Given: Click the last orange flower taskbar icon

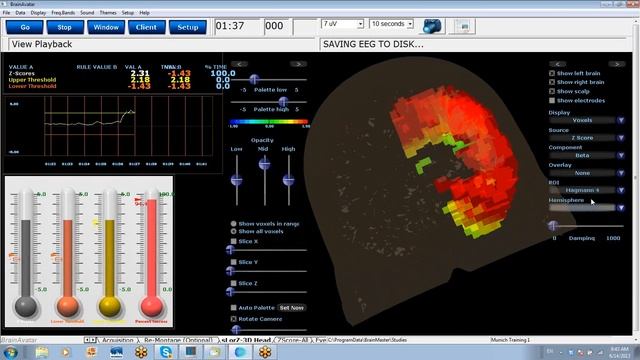Looking at the screenshot, I should point(265,351).
